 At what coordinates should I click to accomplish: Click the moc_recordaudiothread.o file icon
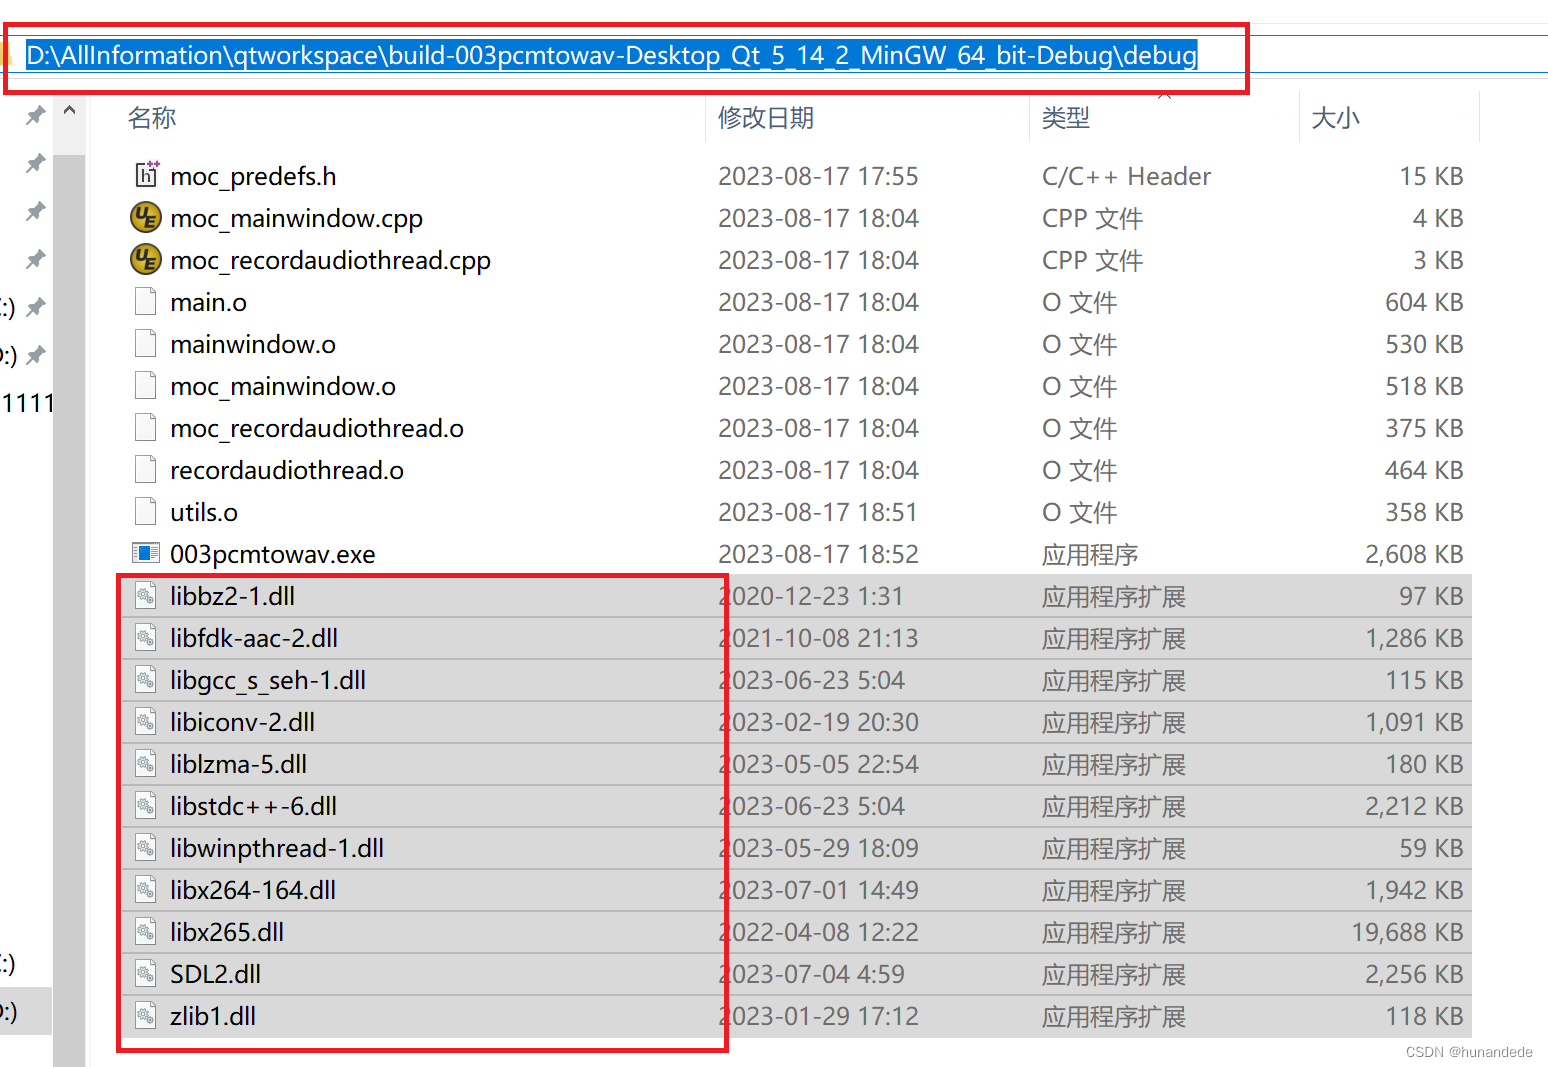tap(146, 427)
